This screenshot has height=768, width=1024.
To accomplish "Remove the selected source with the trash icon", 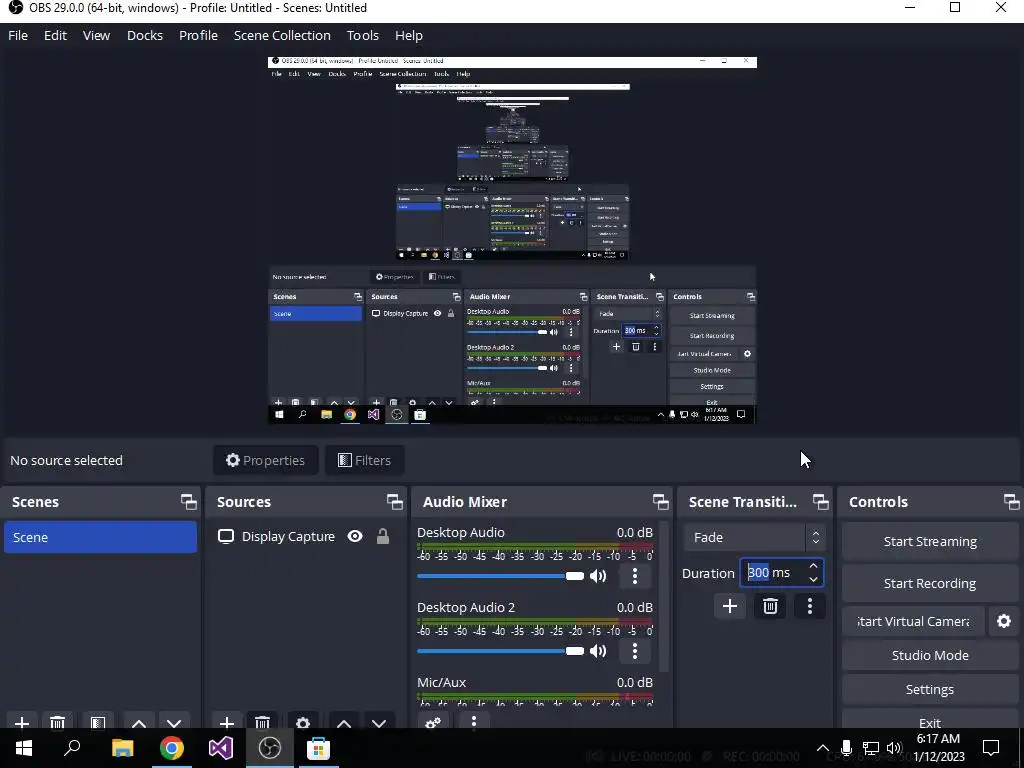I will [262, 723].
